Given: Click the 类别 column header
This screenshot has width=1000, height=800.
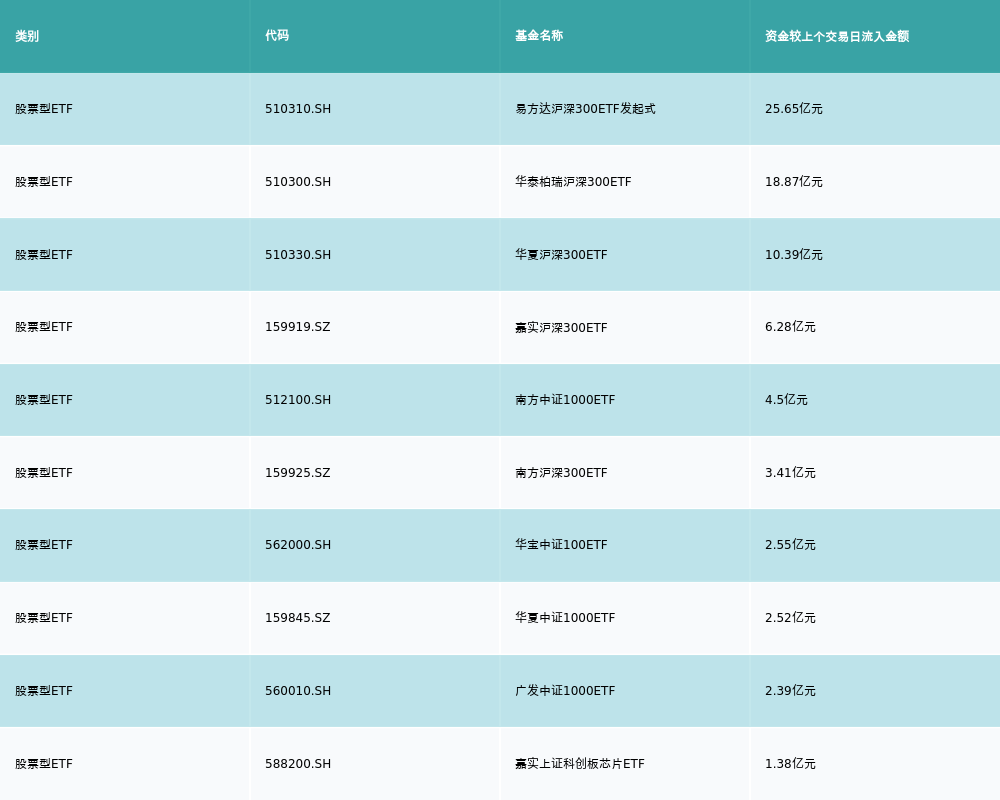Looking at the screenshot, I should [27, 36].
